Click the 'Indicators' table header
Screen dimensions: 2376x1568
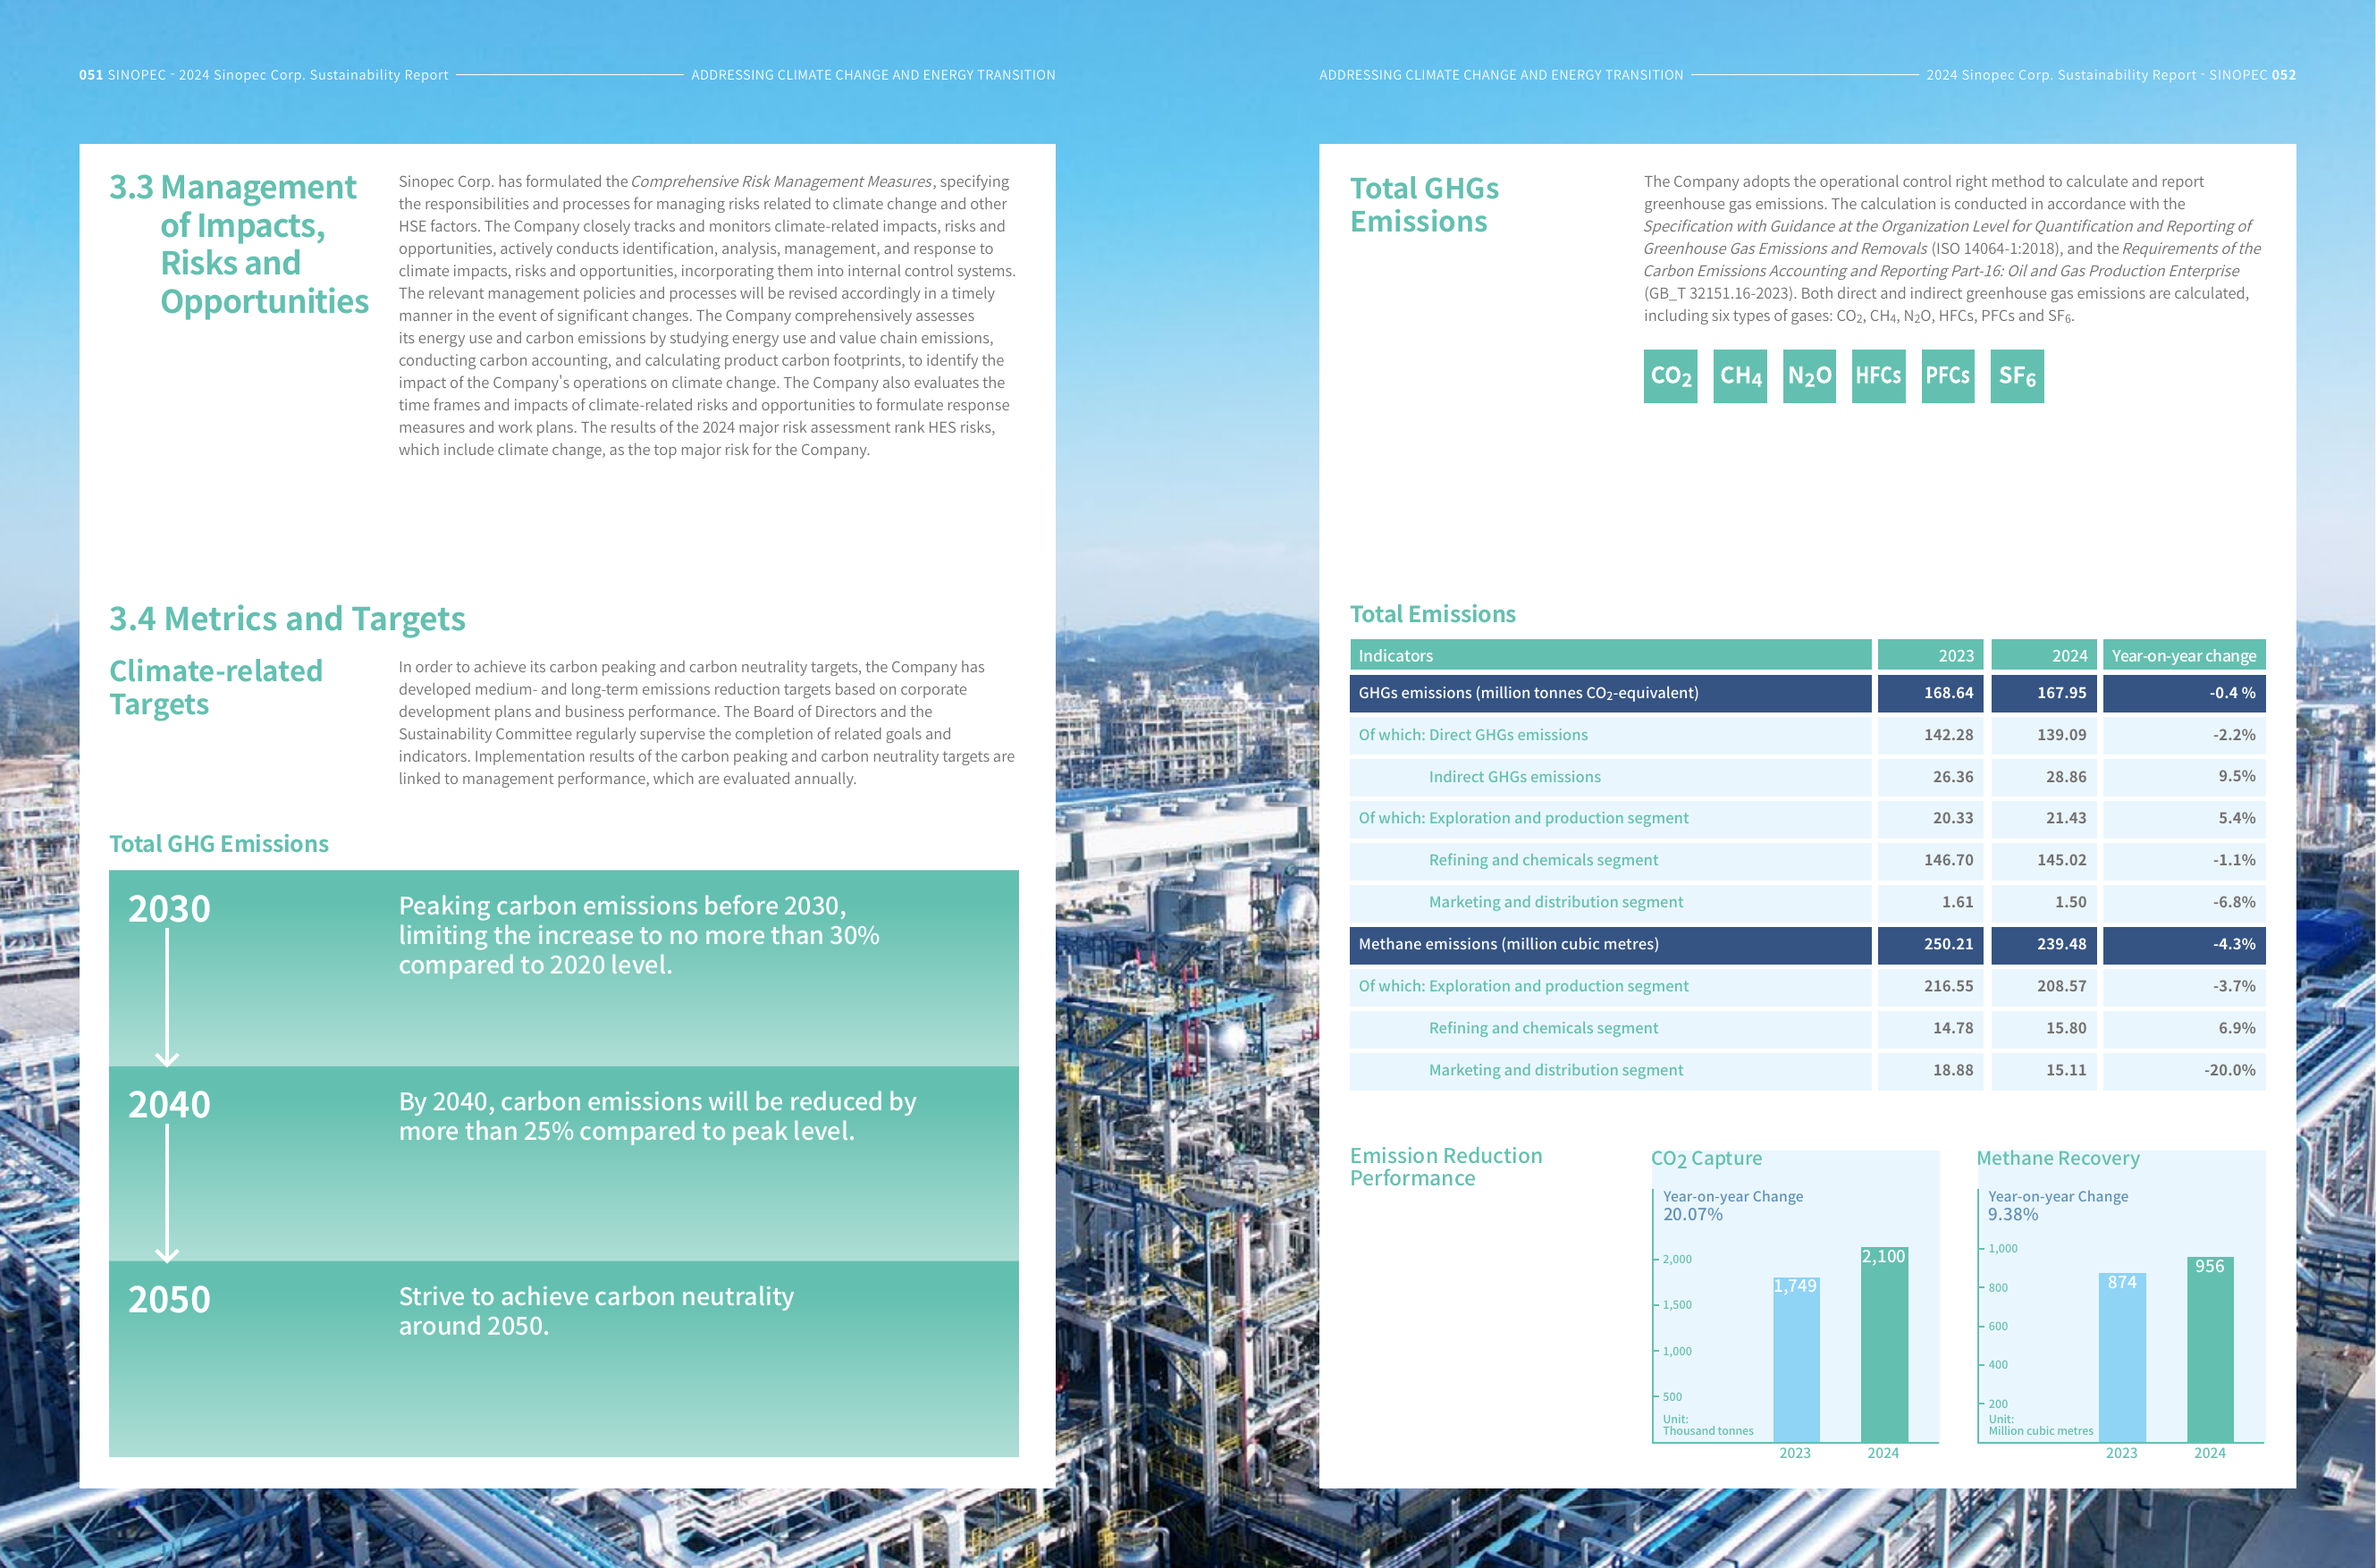pos(1610,655)
